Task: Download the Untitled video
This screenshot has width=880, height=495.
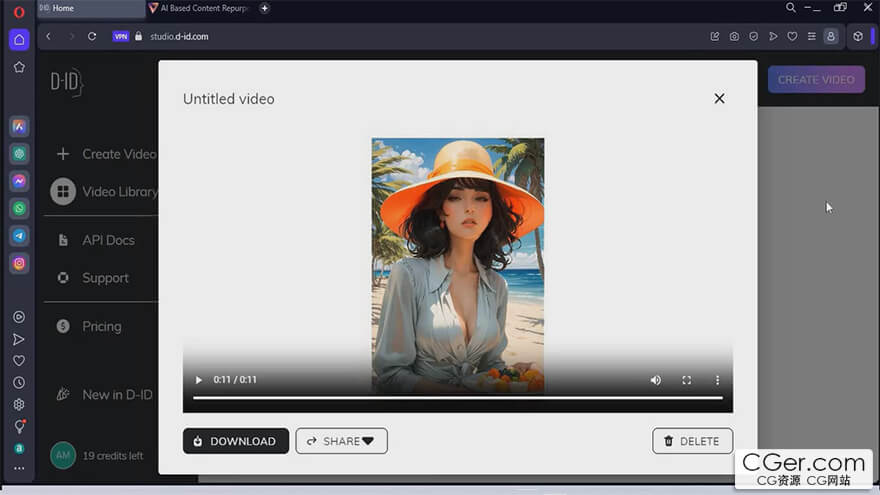Action: pyautogui.click(x=235, y=441)
